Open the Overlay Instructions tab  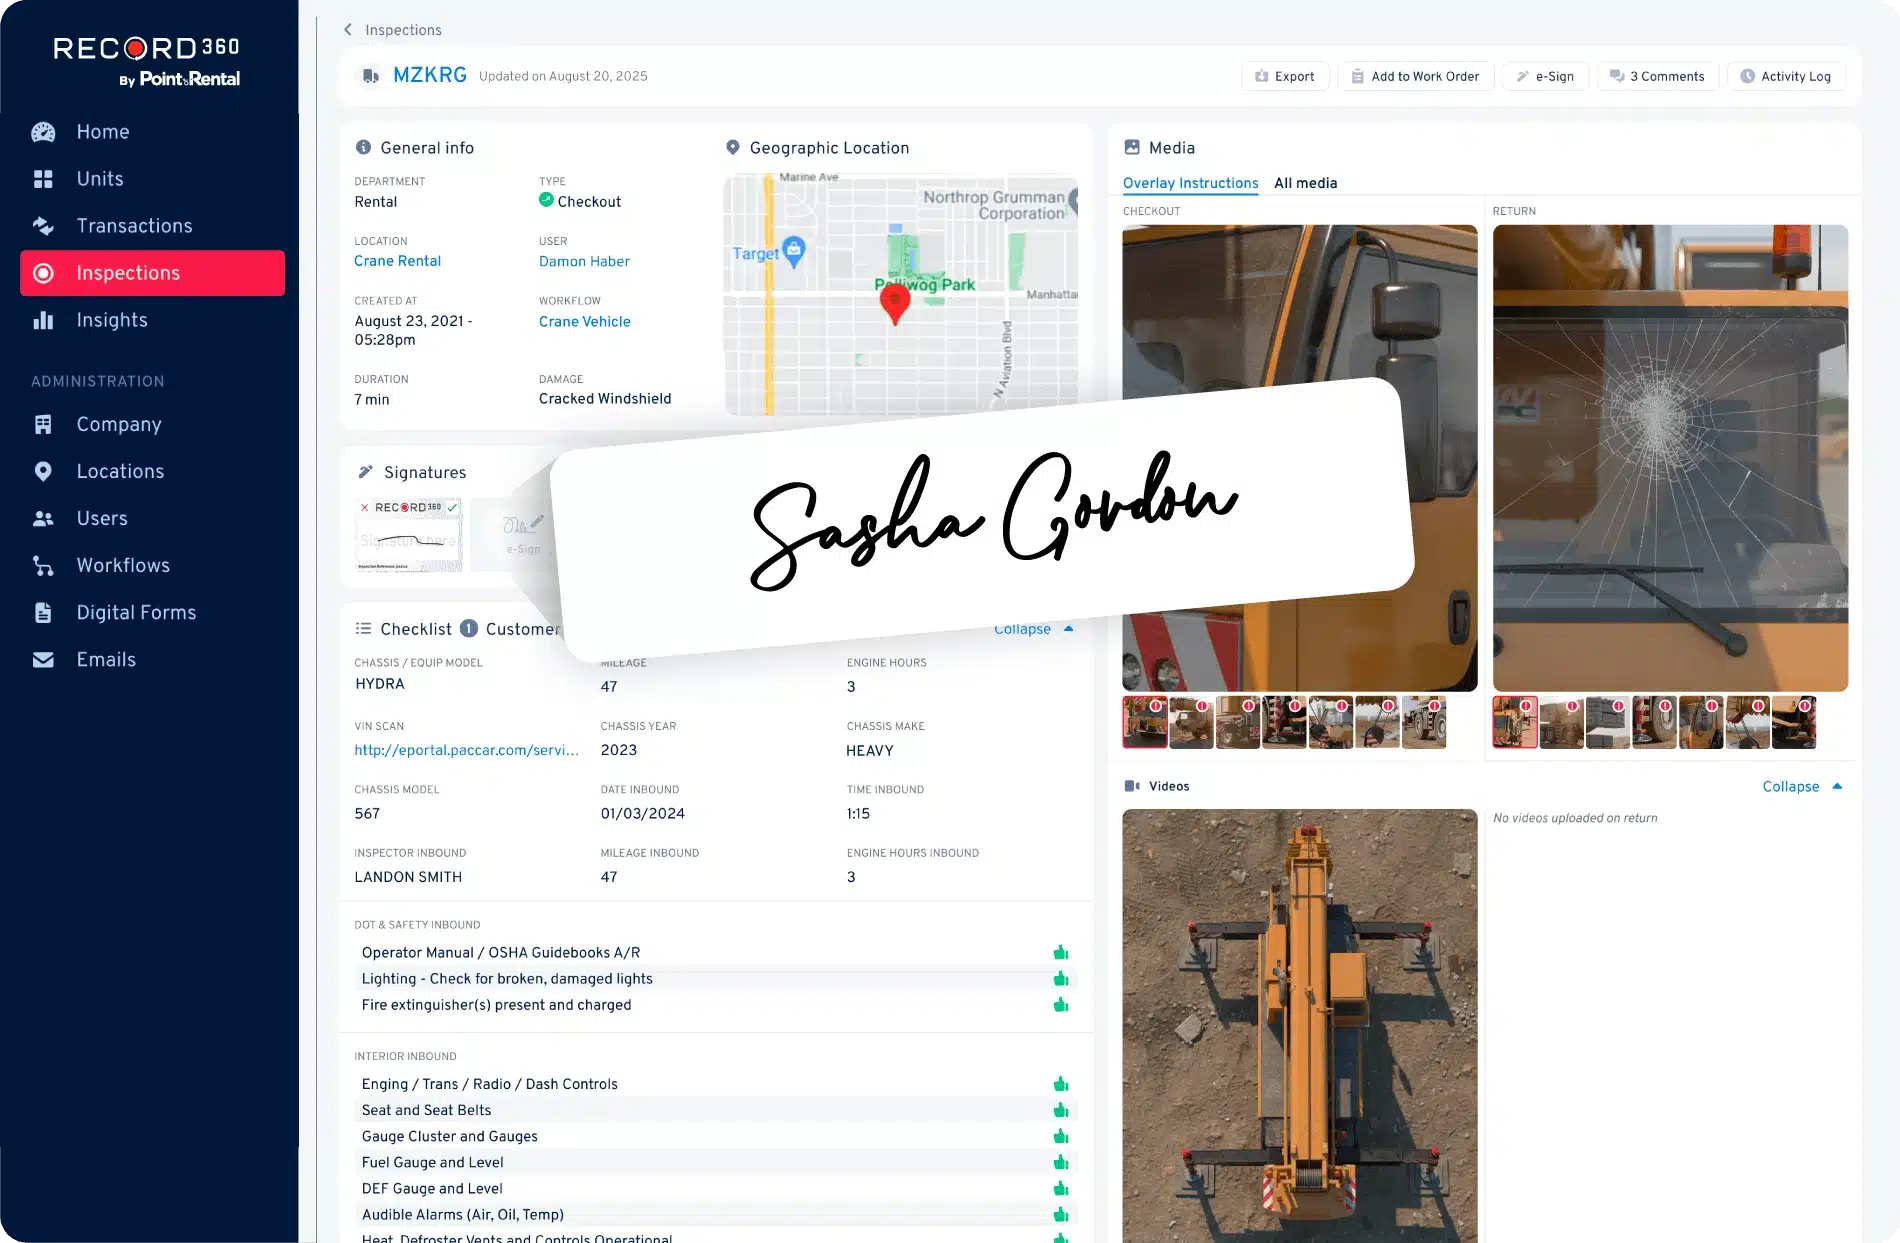coord(1190,183)
